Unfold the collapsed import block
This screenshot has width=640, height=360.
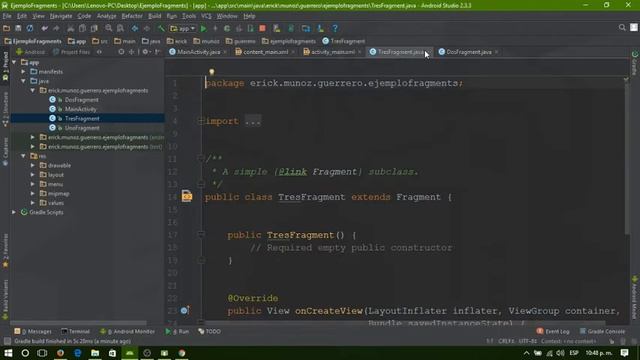tap(200, 121)
